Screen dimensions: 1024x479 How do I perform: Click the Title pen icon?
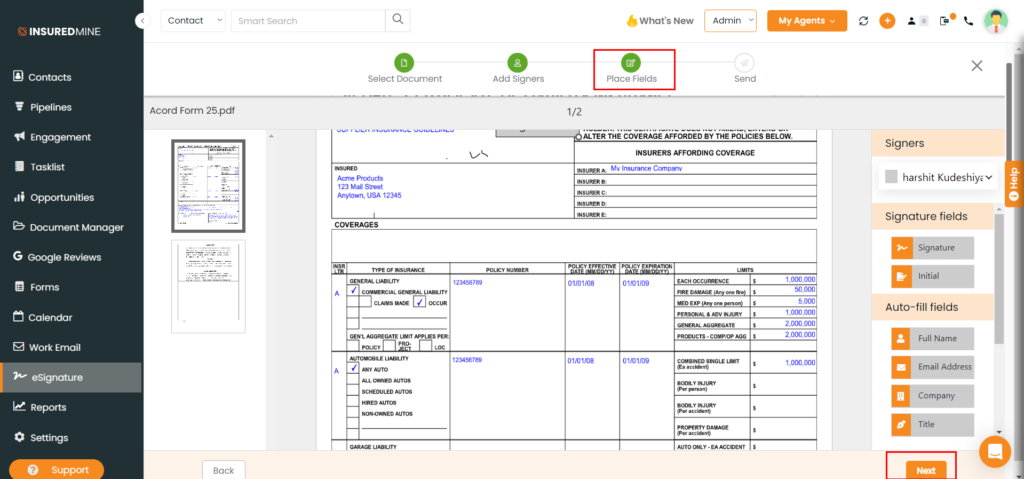[x=901, y=425]
